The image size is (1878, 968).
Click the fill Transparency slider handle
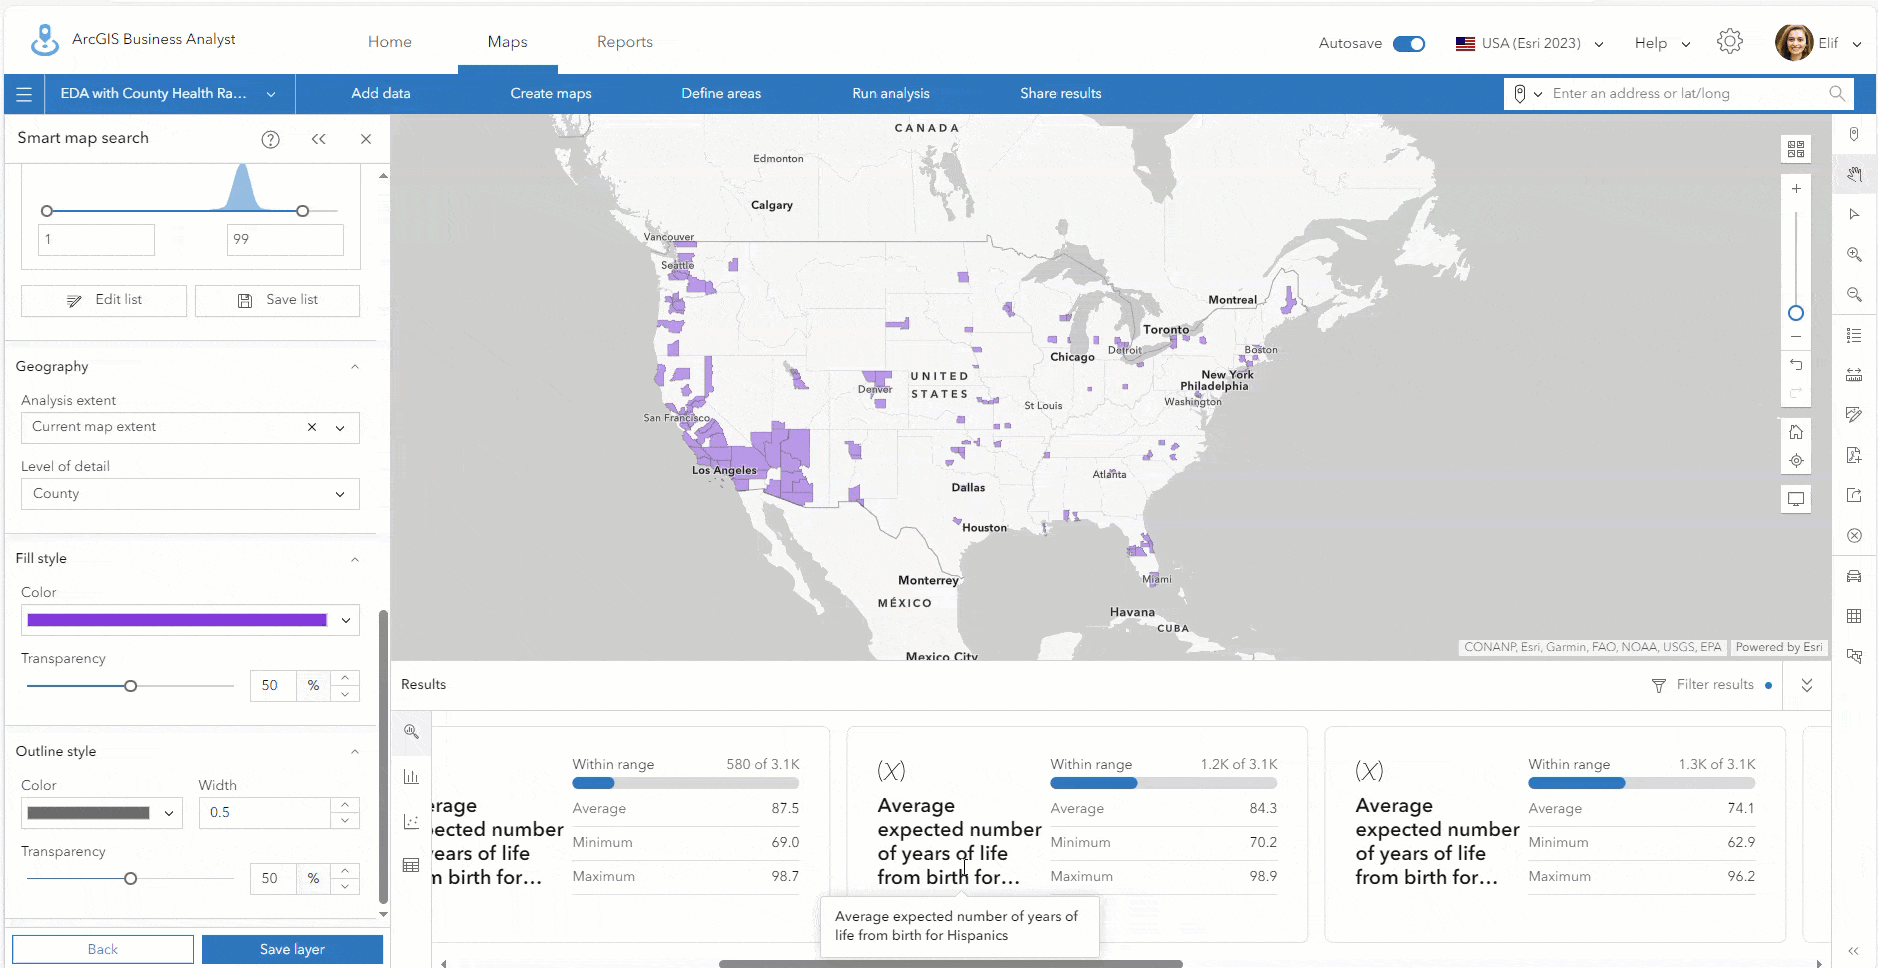[130, 686]
